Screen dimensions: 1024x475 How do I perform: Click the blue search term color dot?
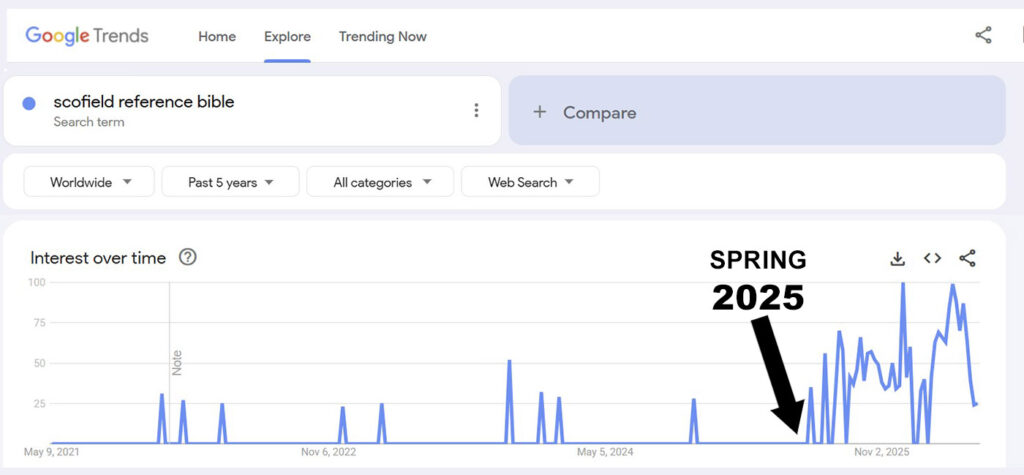(x=29, y=103)
